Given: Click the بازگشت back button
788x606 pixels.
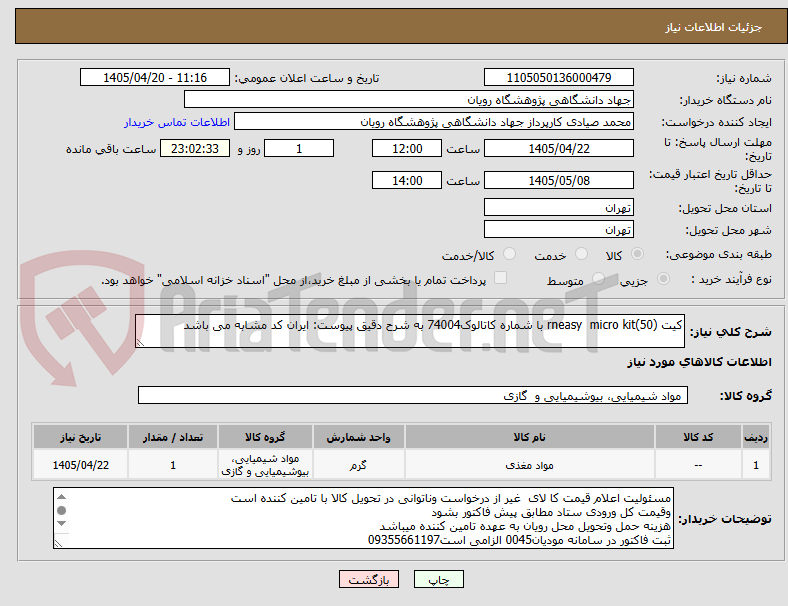Looking at the screenshot, I should [x=369, y=579].
